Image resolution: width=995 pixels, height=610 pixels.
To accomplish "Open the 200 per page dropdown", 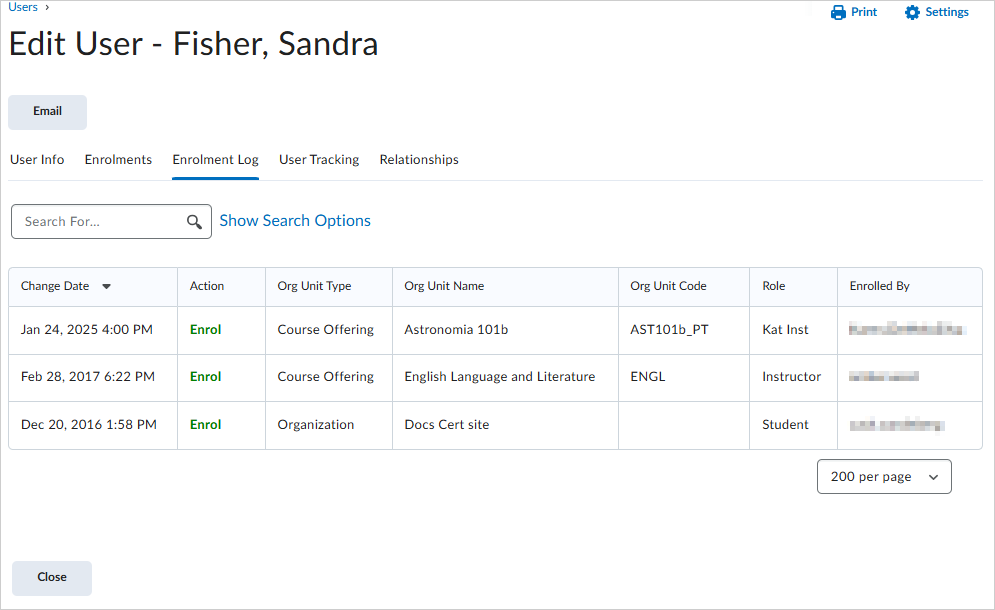I will (x=884, y=477).
